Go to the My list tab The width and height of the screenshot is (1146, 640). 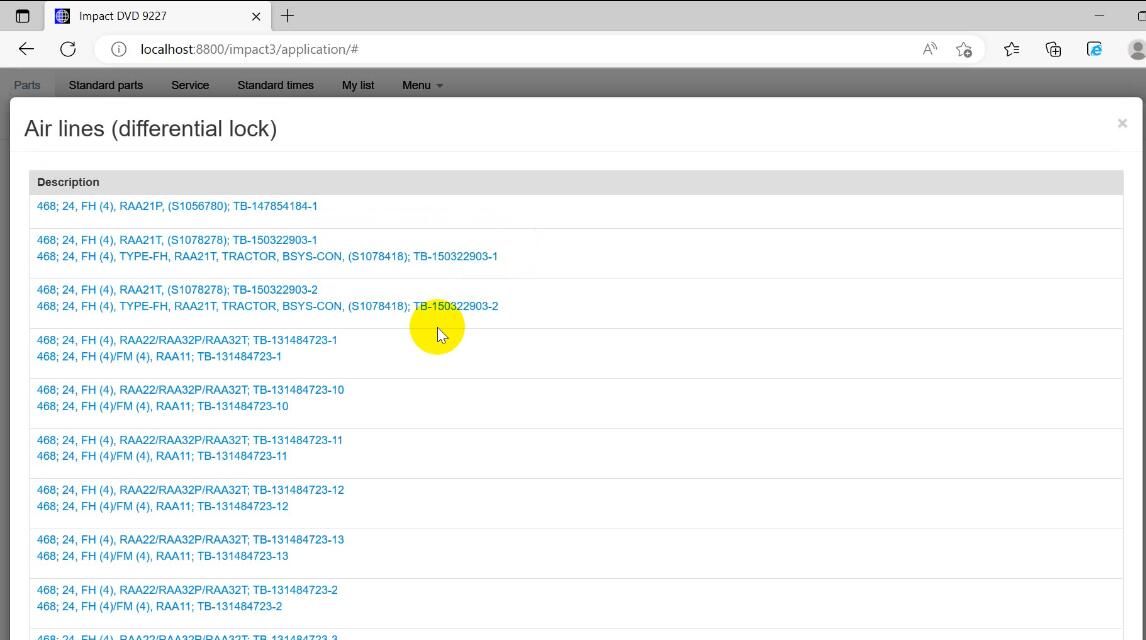pyautogui.click(x=358, y=85)
